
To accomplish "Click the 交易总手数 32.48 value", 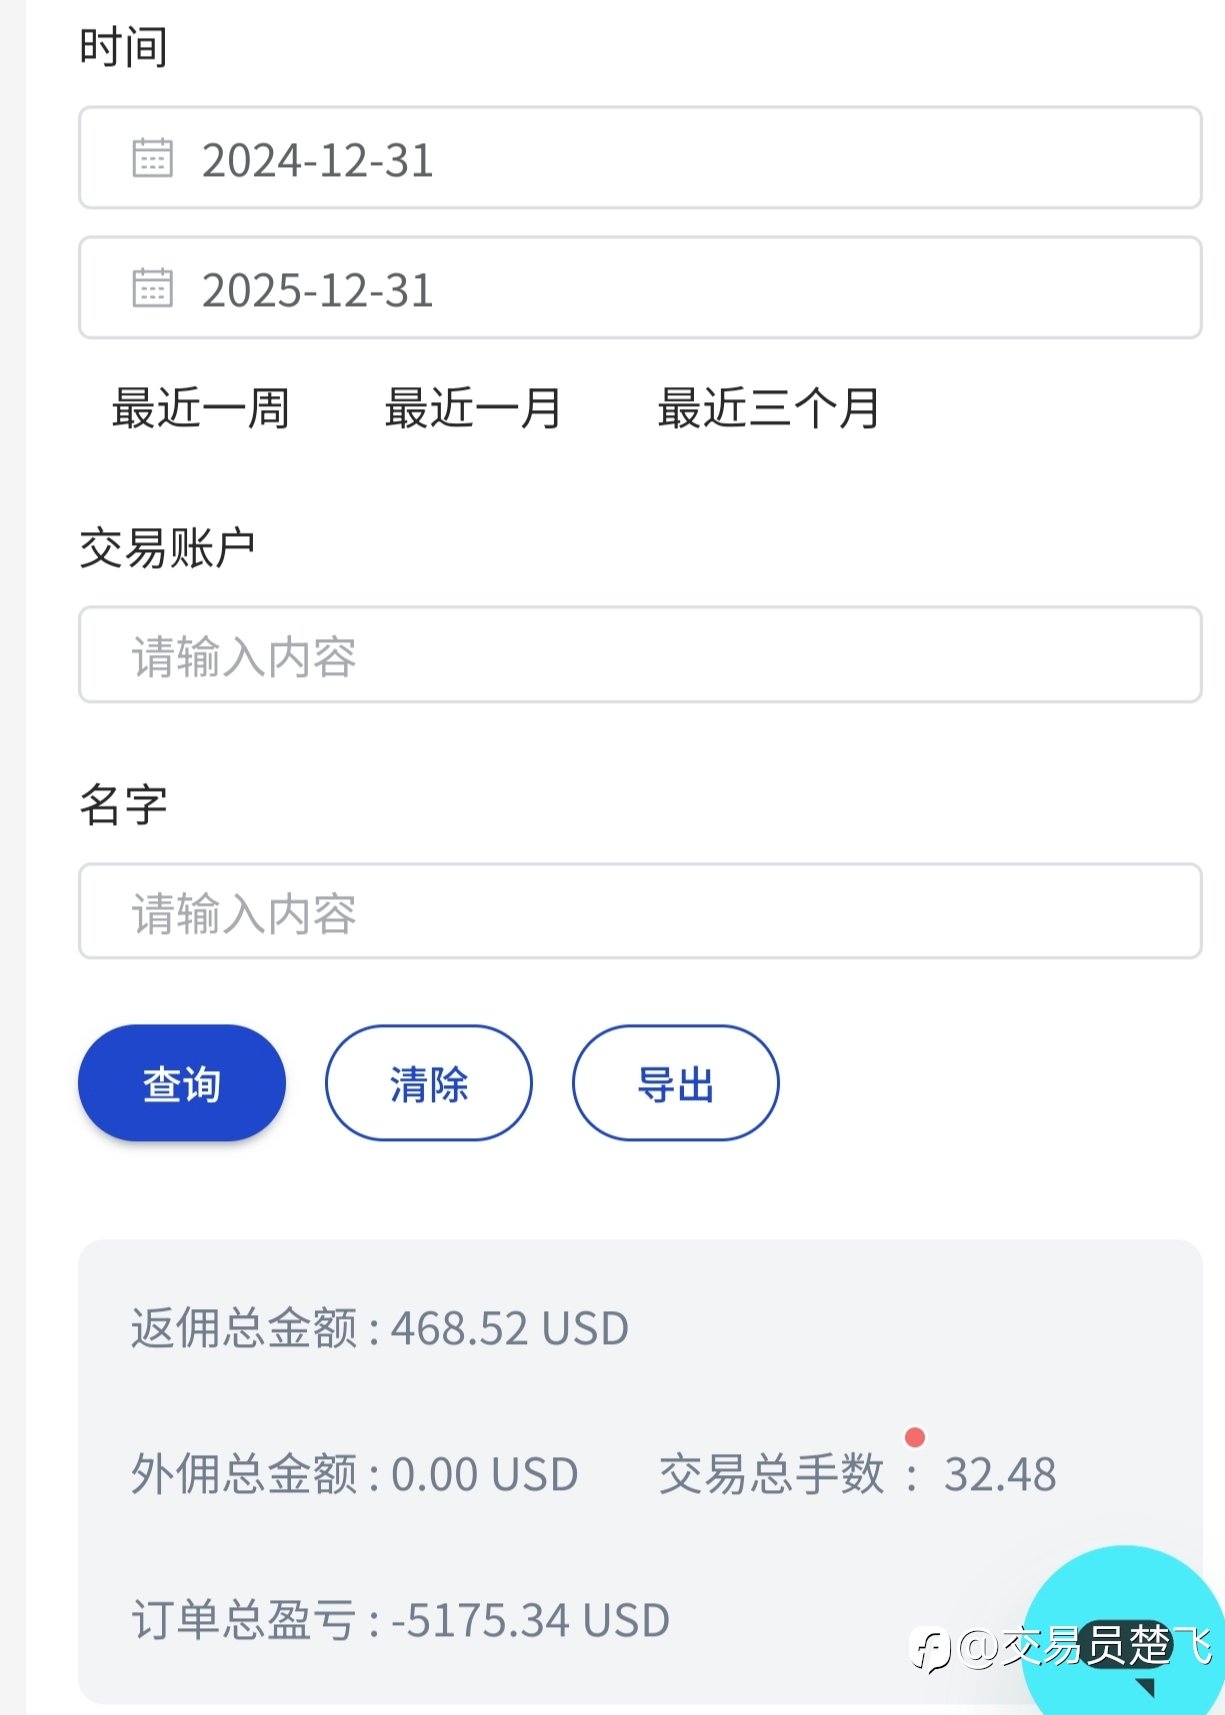I will 999,1474.
